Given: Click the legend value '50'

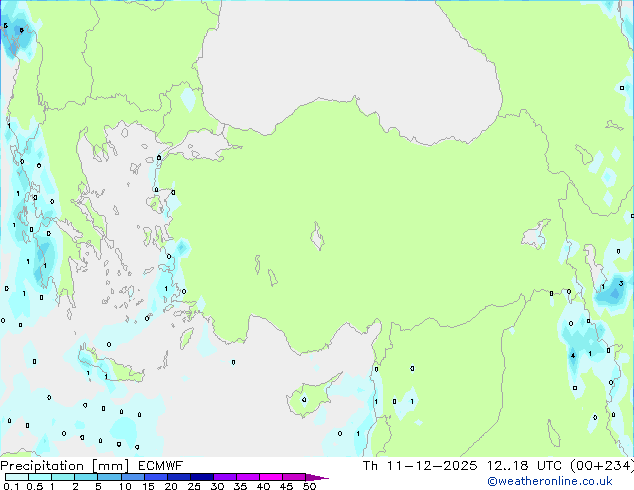Looking at the screenshot, I should 309,486.
